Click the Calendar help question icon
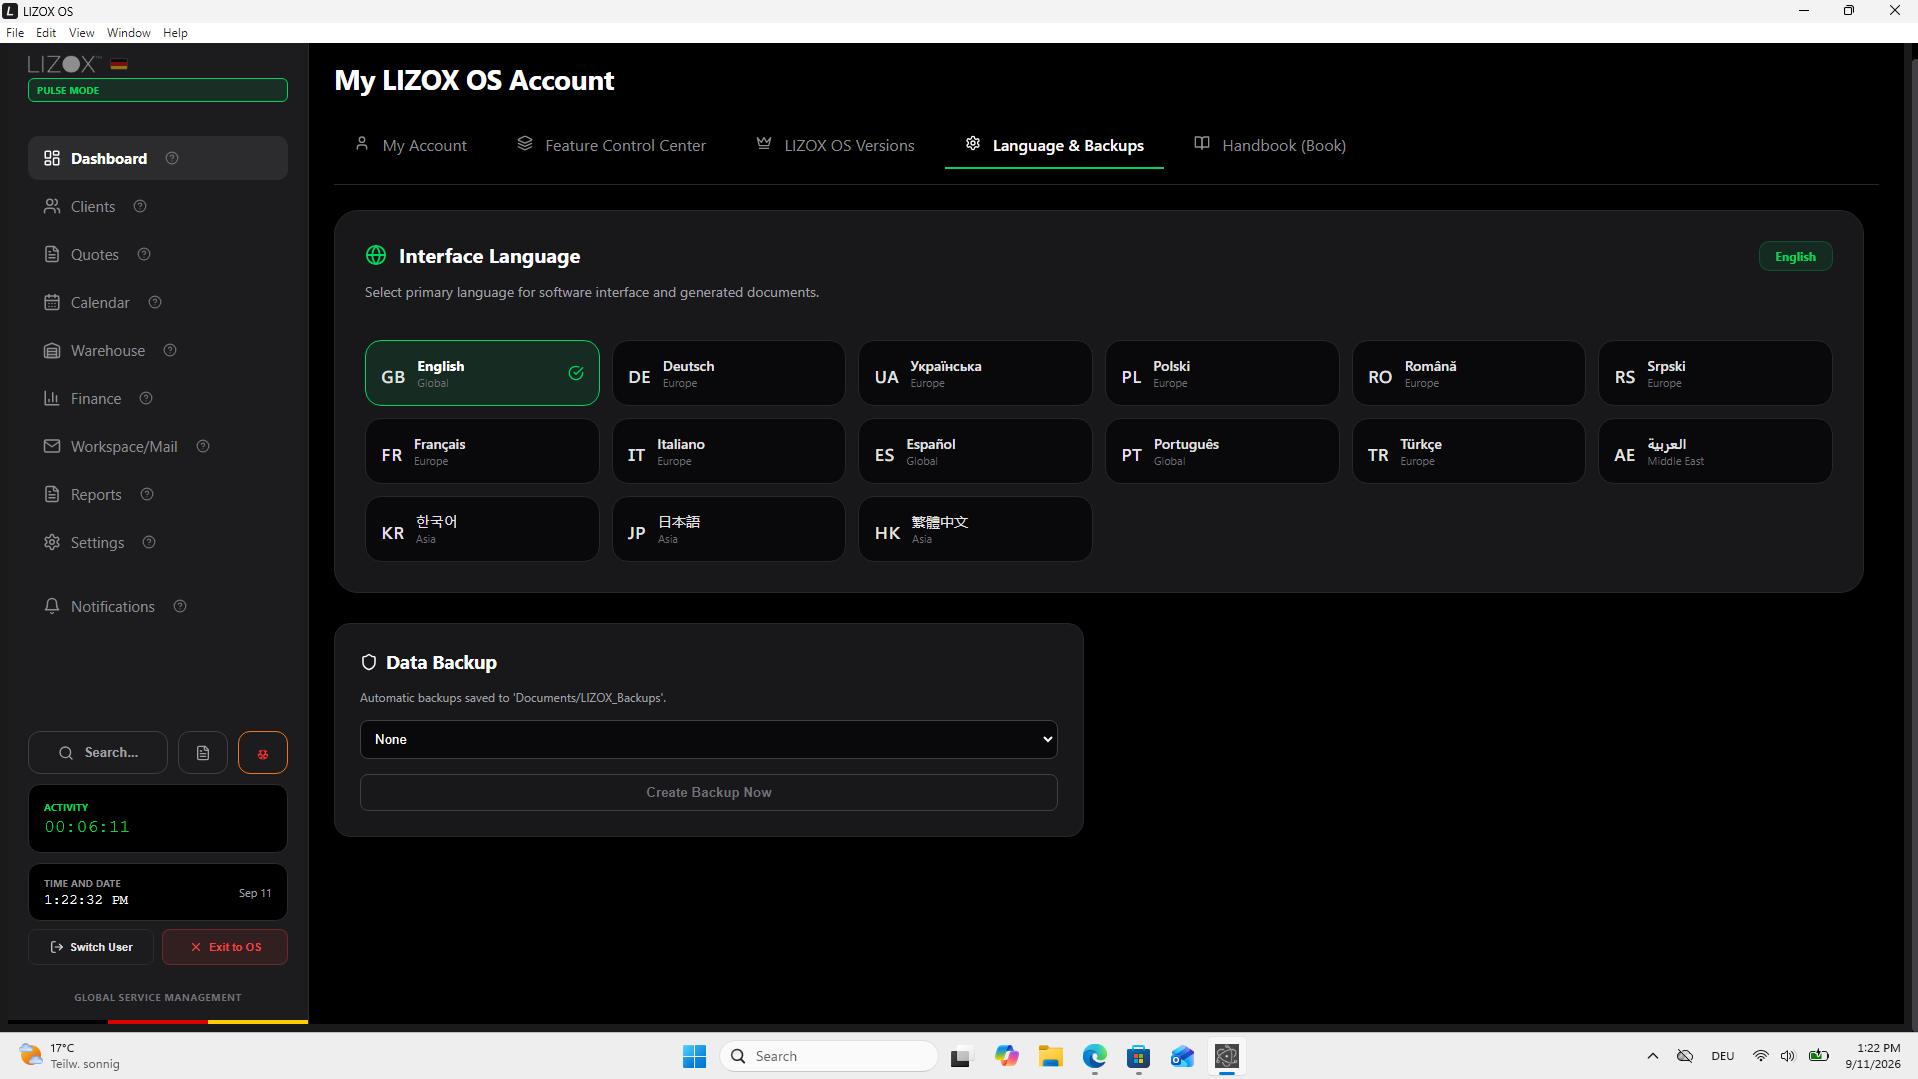The height and width of the screenshot is (1079, 1918). point(155,302)
